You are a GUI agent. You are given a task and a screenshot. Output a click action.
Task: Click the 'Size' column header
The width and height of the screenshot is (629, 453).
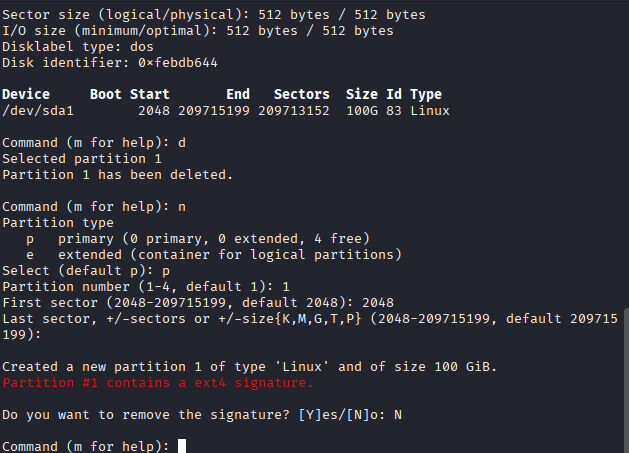(x=361, y=95)
